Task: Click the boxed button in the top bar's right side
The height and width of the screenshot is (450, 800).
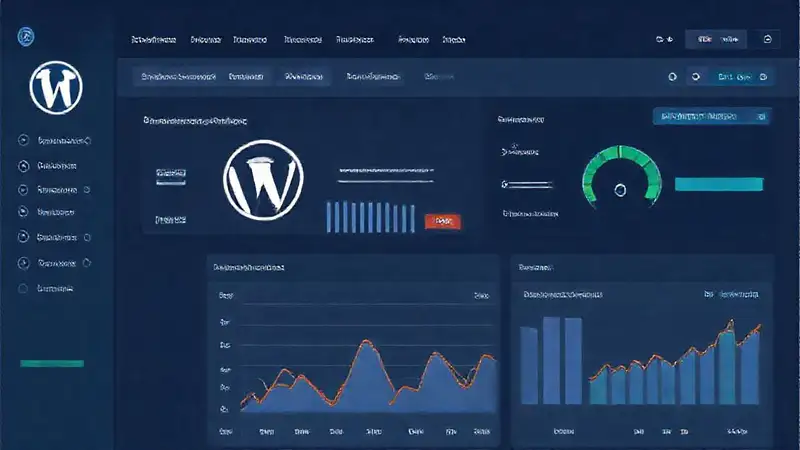Action: point(715,39)
